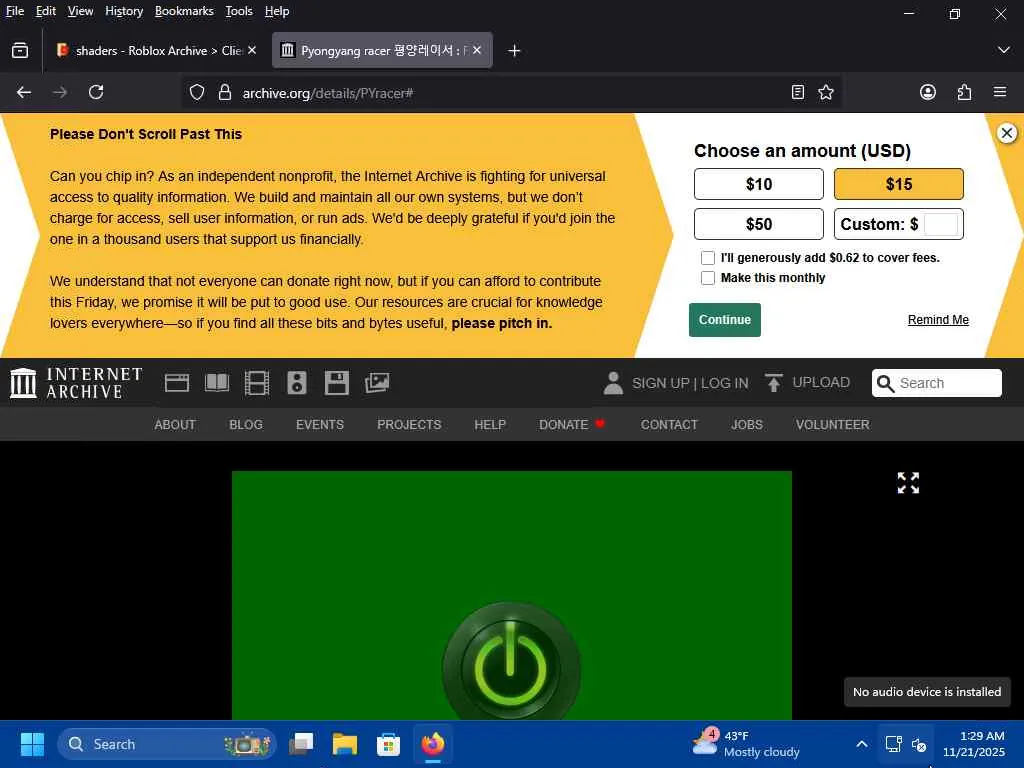Enter fullscreen for the emulator
1024x768 pixels.
908,483
